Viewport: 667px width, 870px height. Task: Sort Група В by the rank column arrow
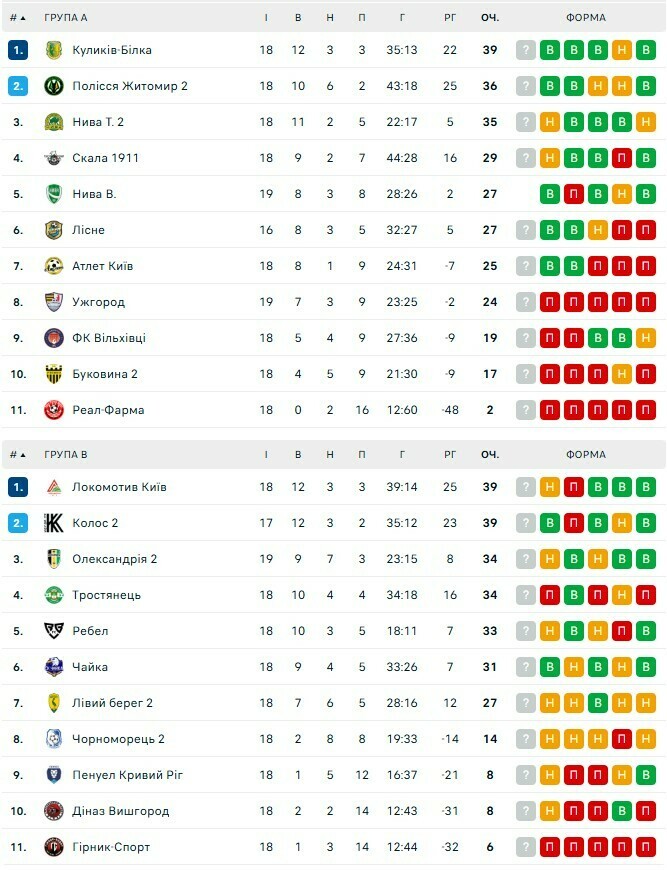[23, 455]
